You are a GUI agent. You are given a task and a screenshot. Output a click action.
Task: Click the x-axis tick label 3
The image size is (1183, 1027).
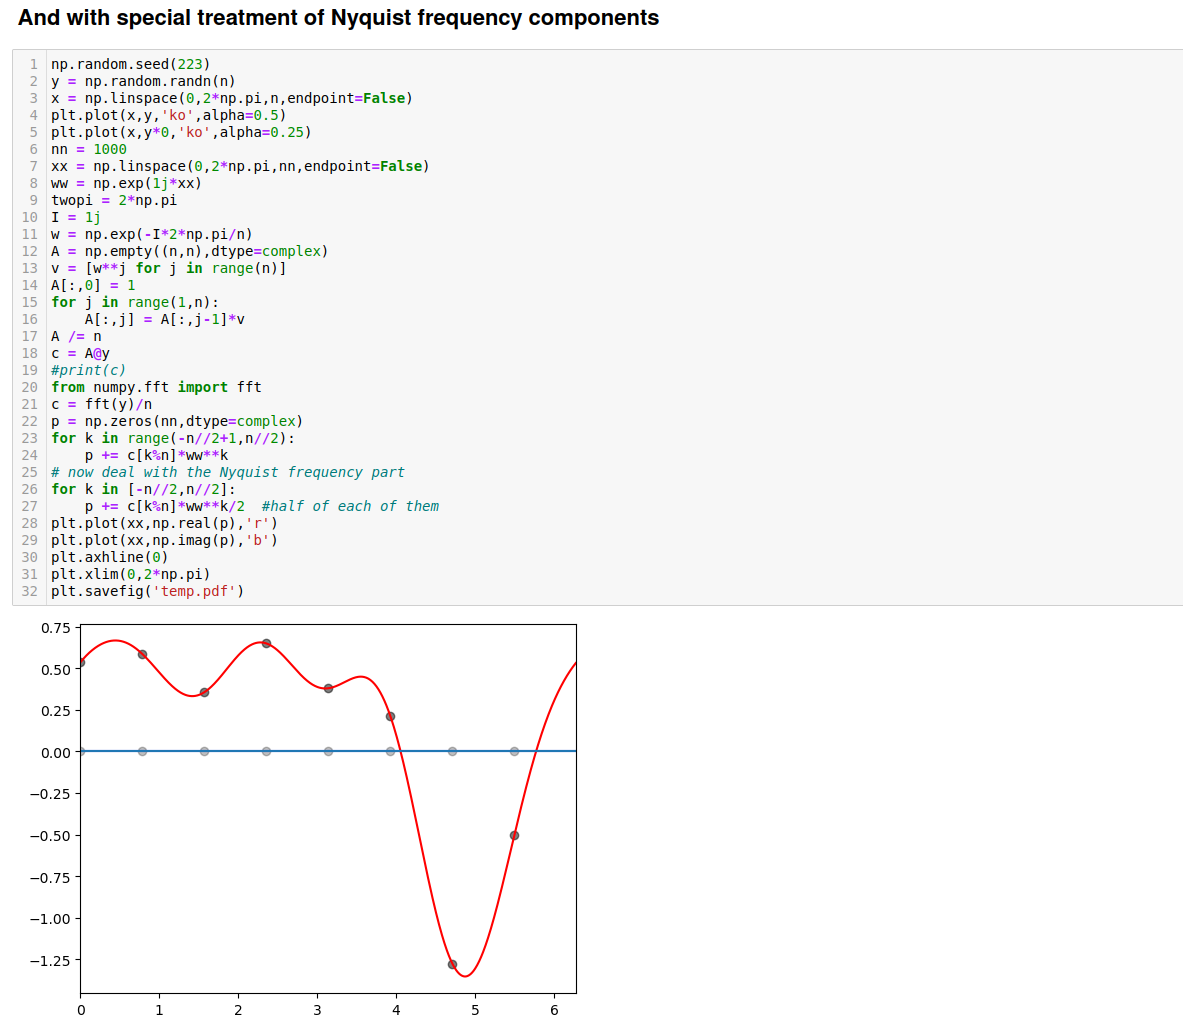coord(317,1010)
